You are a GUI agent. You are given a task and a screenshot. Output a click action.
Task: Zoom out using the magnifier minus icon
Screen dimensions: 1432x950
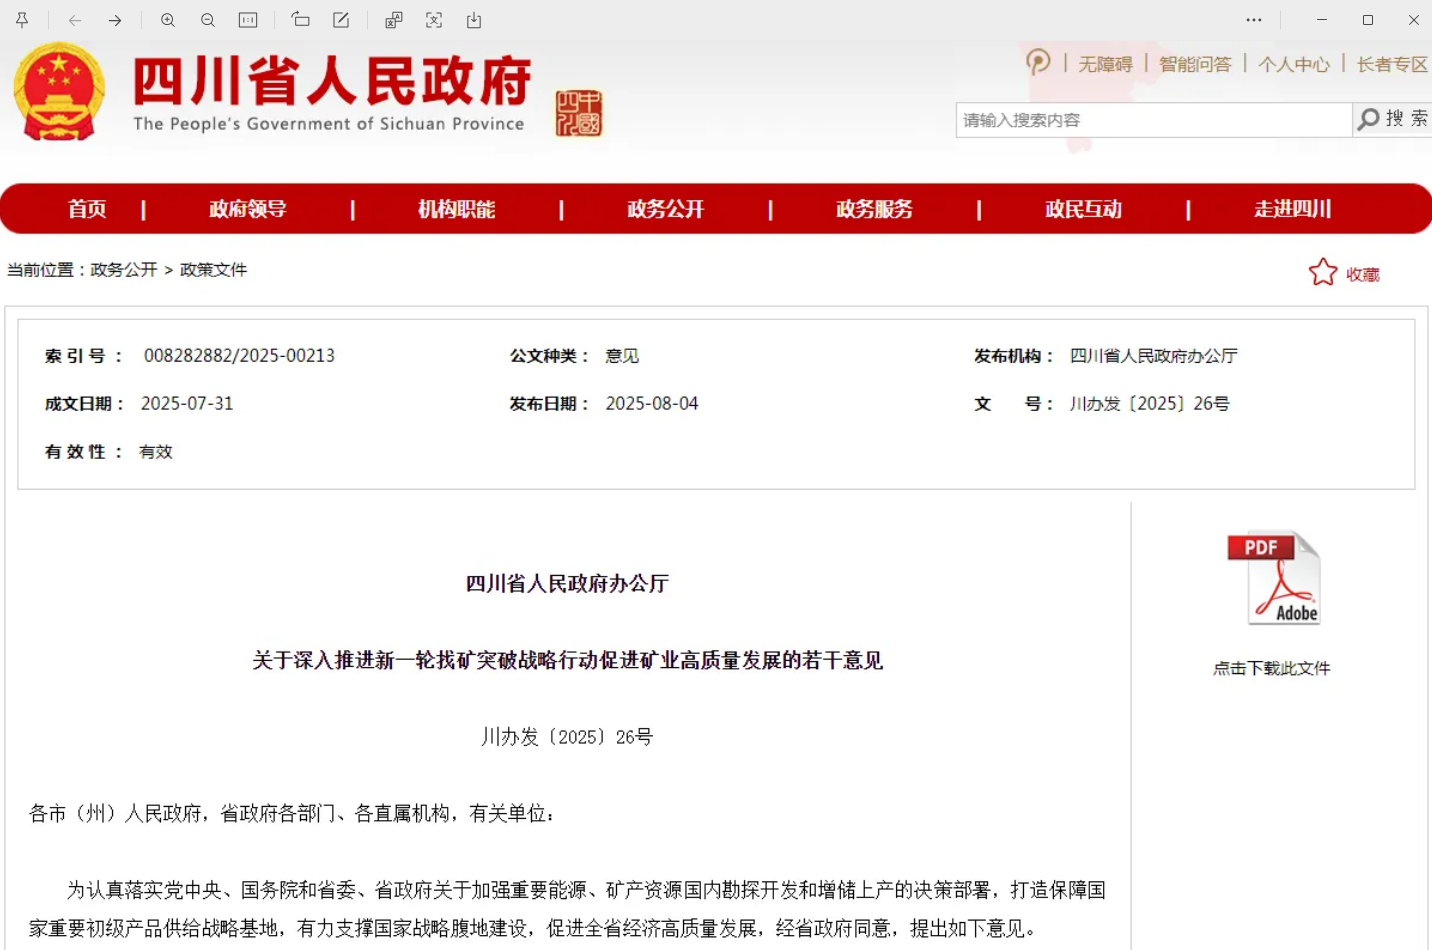[x=208, y=20]
